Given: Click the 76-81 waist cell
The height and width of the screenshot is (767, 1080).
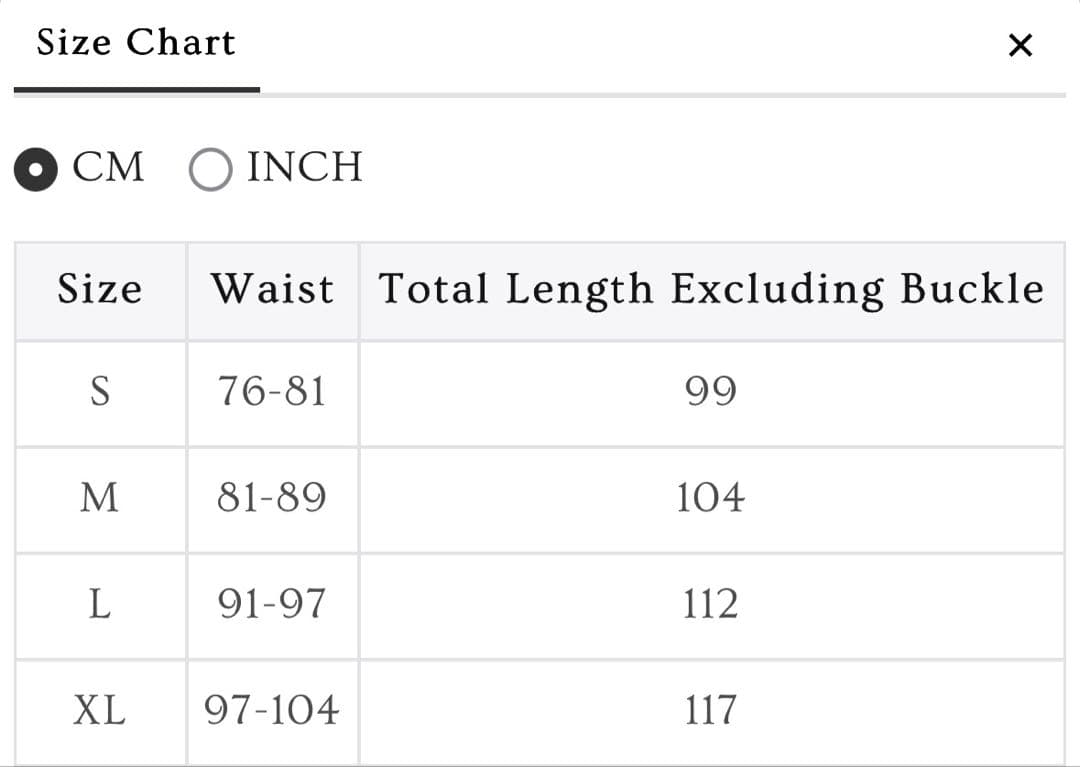Looking at the screenshot, I should pyautogui.click(x=272, y=391).
